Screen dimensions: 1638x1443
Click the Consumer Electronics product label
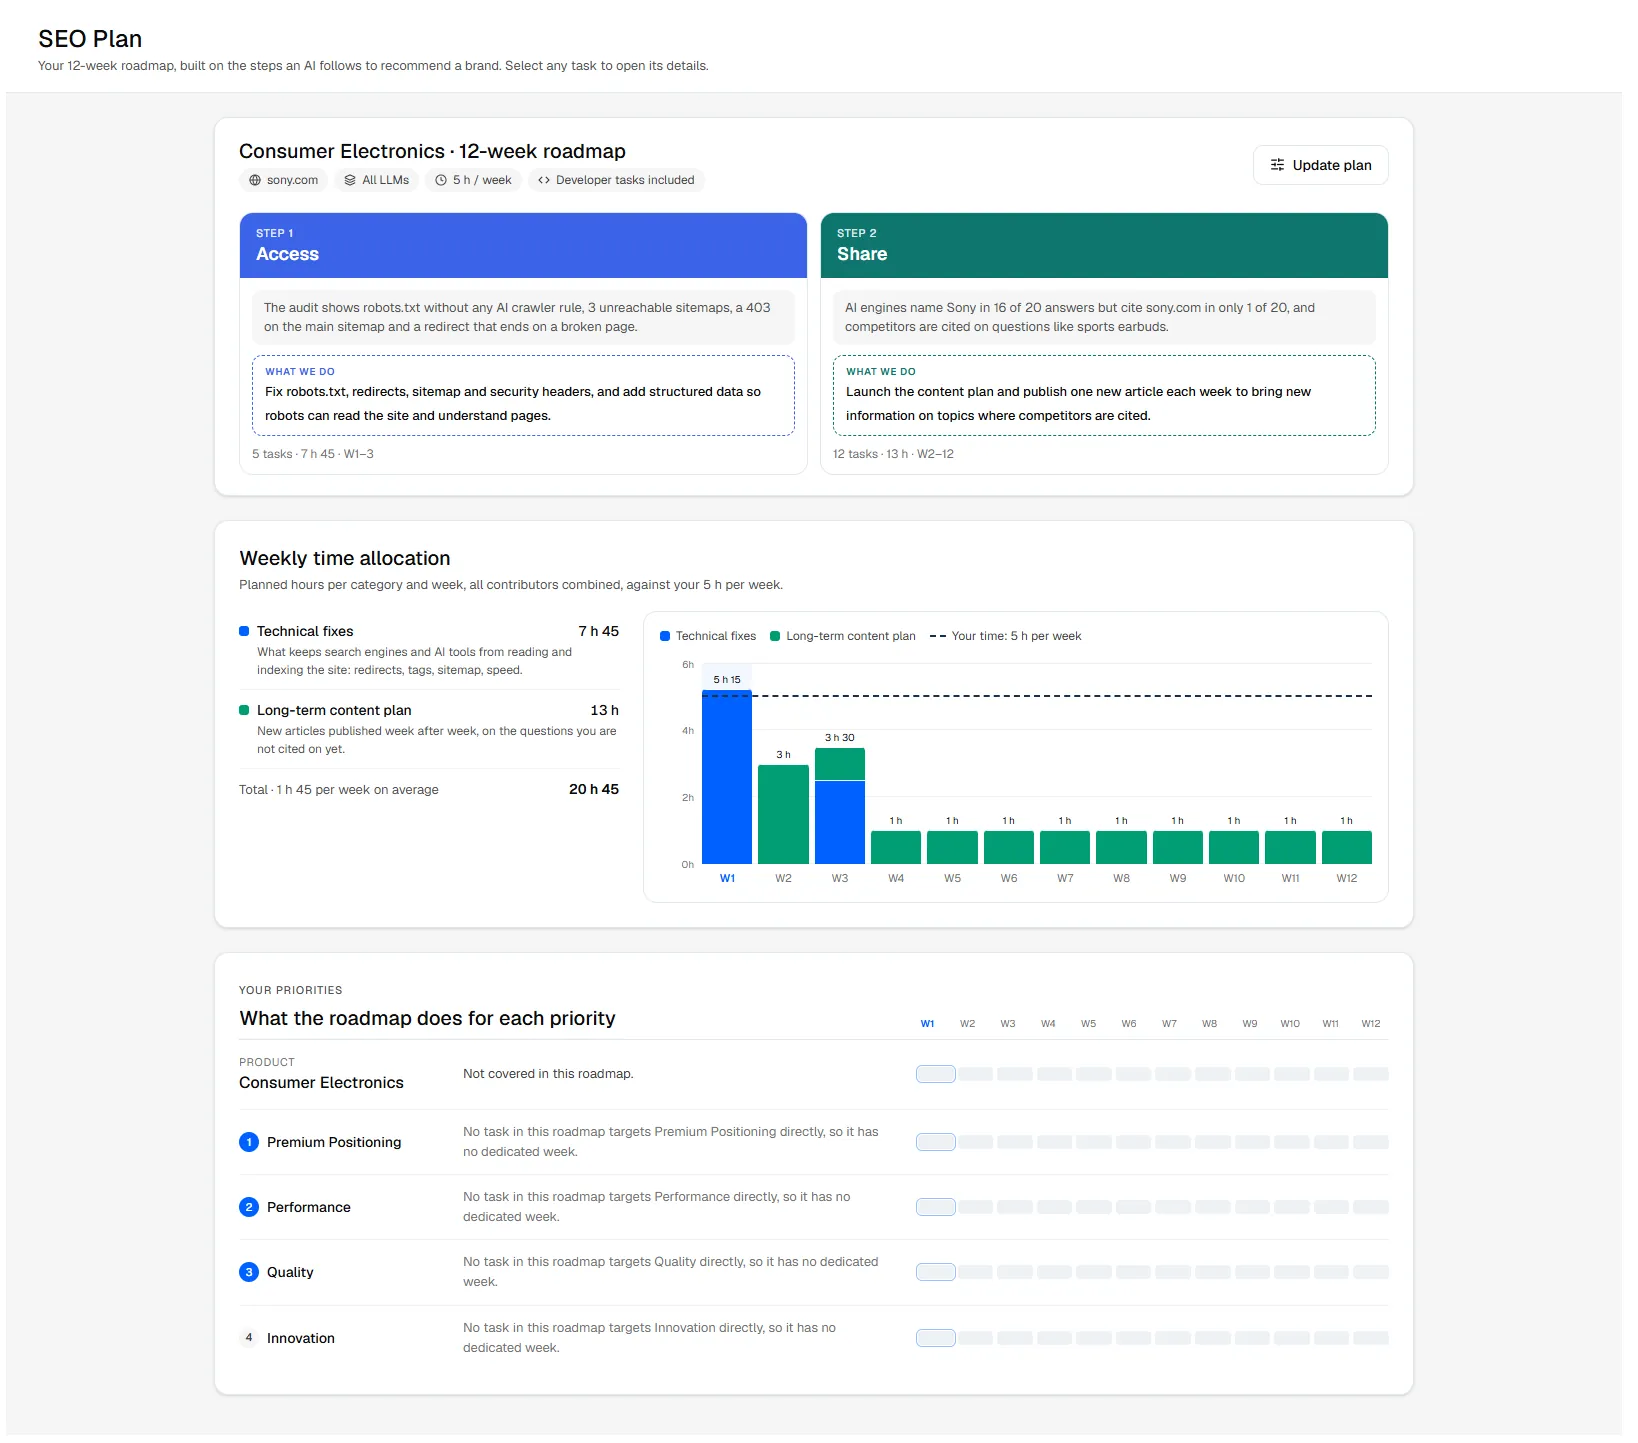point(321,1083)
